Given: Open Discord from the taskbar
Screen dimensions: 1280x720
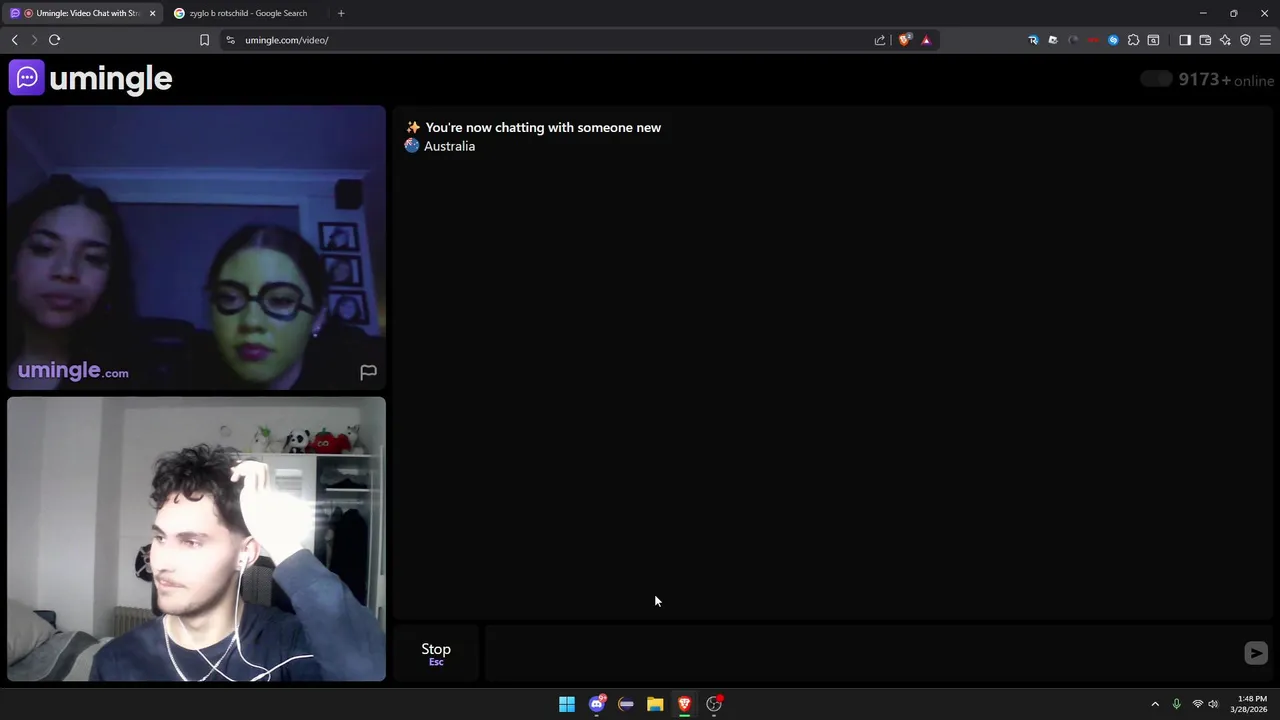Looking at the screenshot, I should point(597,704).
